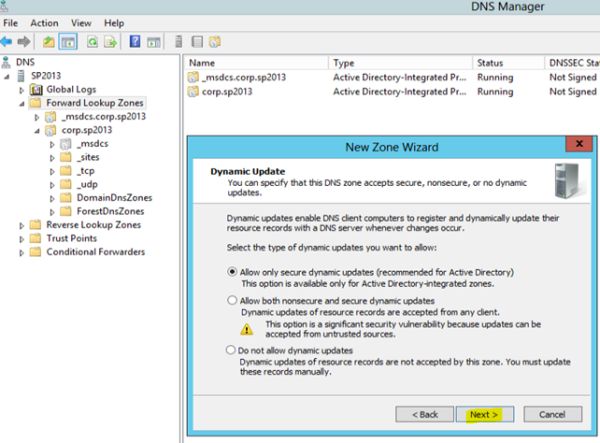
Task: Expand the Global Logs node
Action: [x=21, y=90]
